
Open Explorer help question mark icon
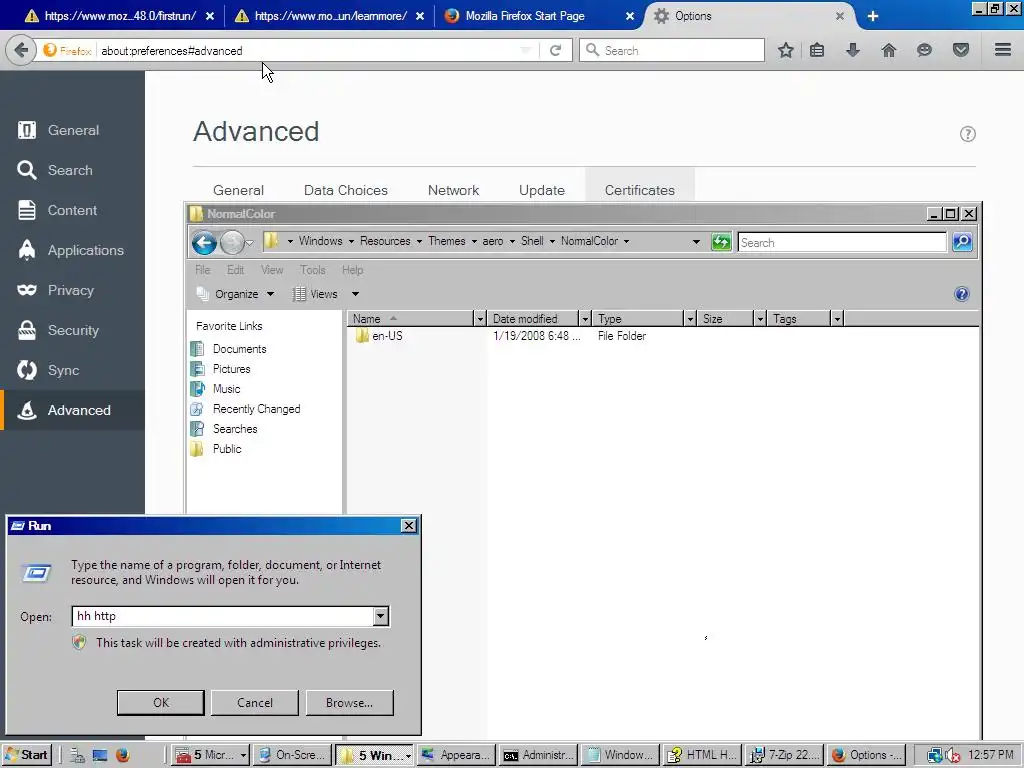tap(961, 294)
